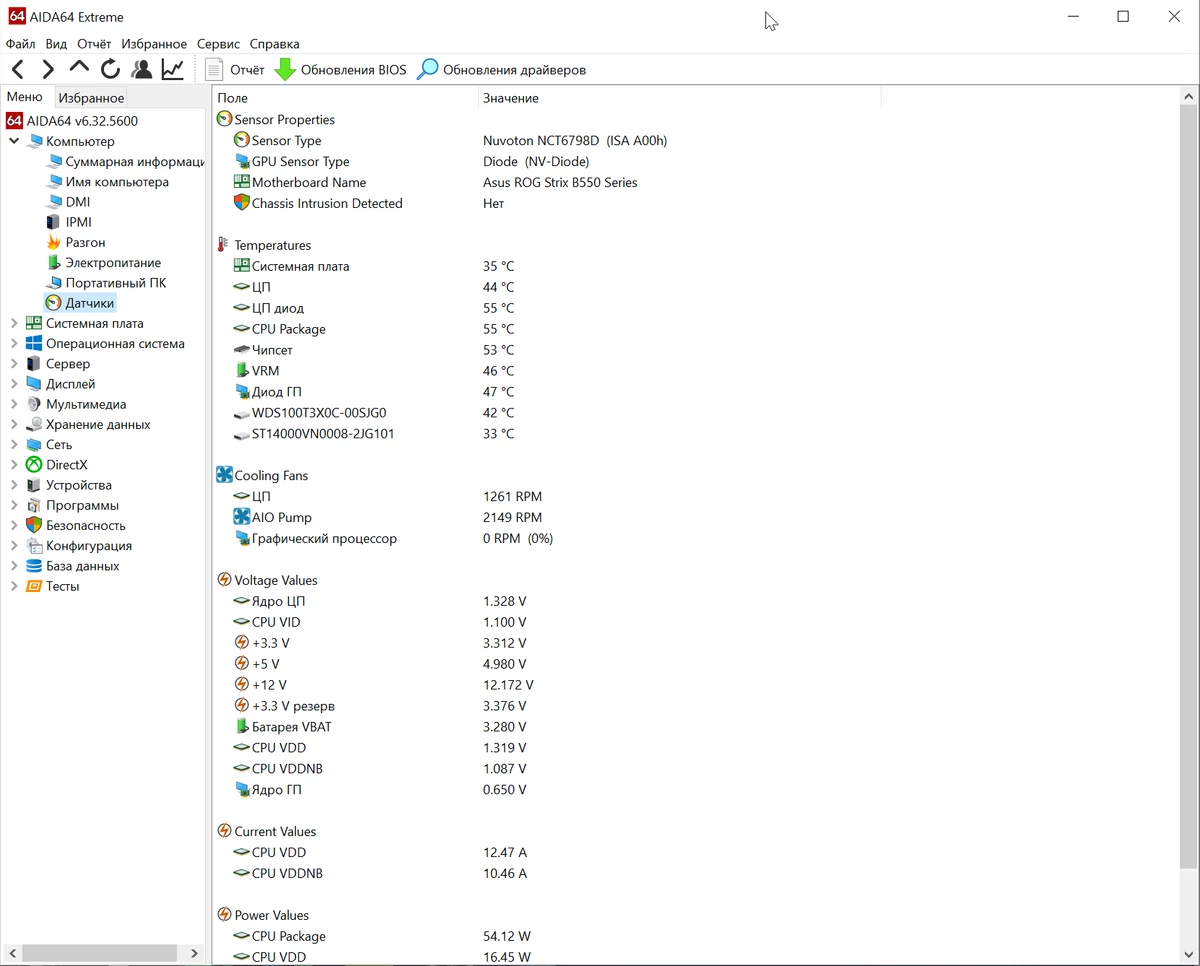
Task: Click Обновления BIOS button
Action: point(341,69)
